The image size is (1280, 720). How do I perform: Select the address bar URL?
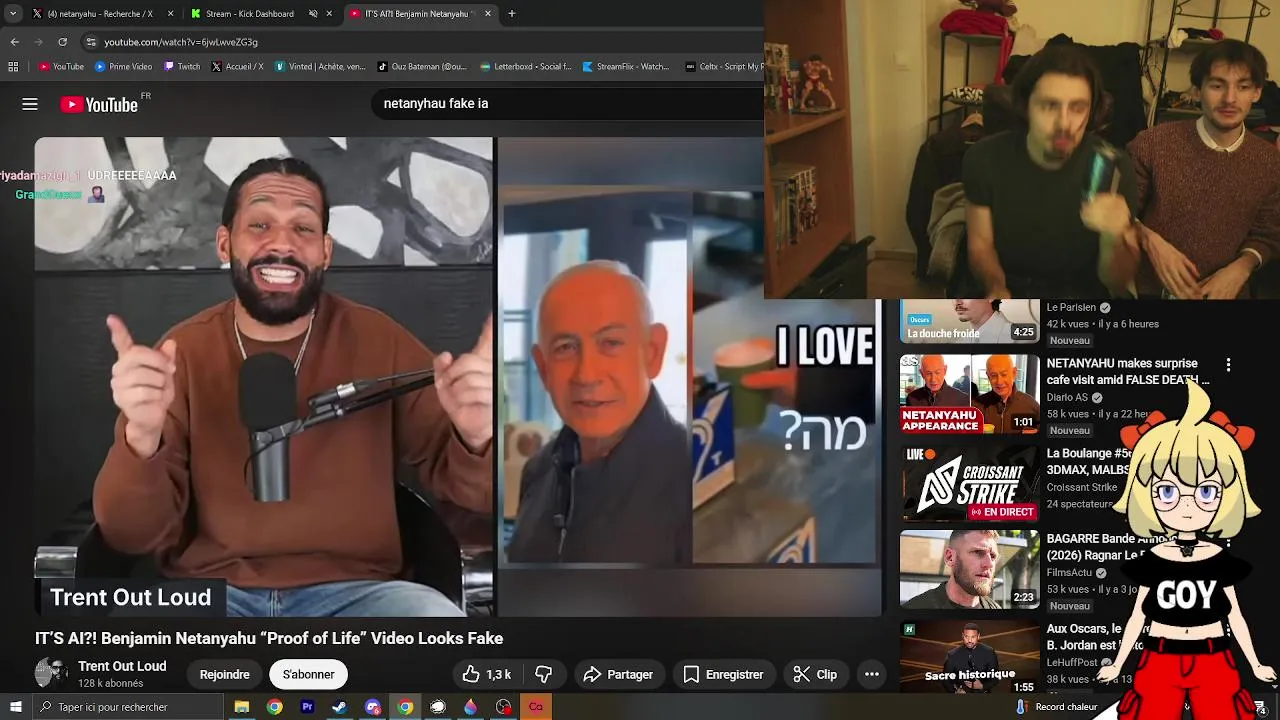pos(181,42)
